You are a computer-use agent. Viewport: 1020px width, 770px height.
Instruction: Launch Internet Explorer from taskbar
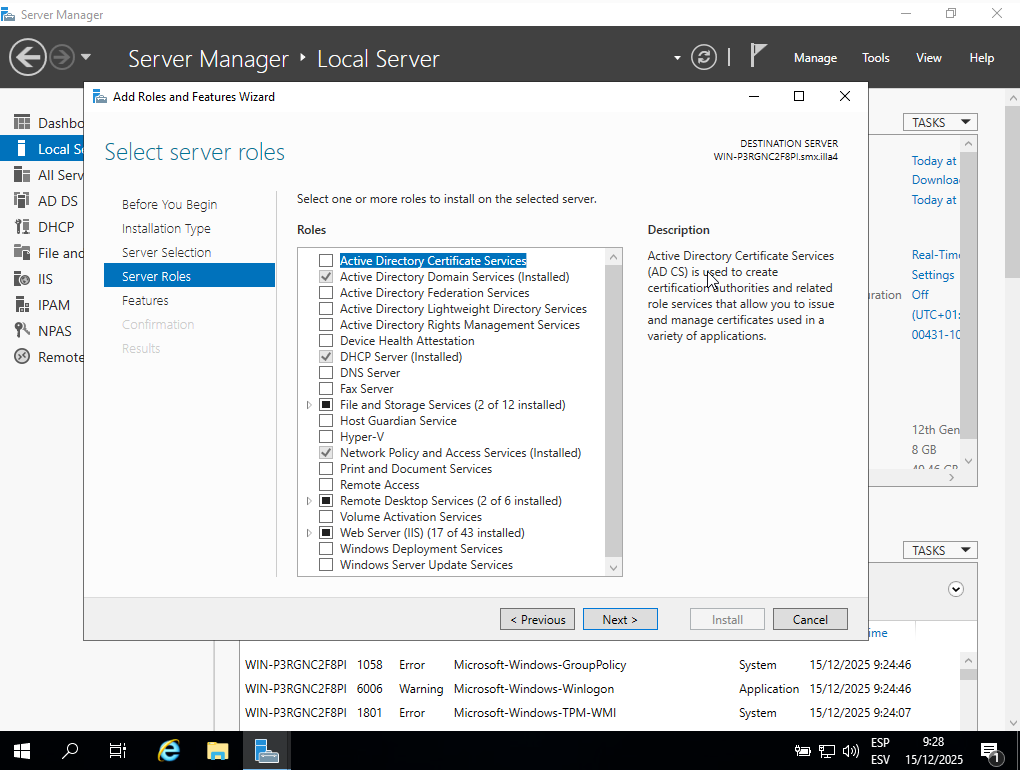coord(170,750)
